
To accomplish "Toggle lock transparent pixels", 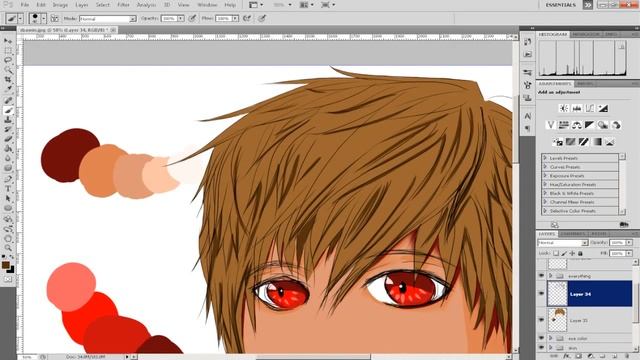I will [x=556, y=253].
